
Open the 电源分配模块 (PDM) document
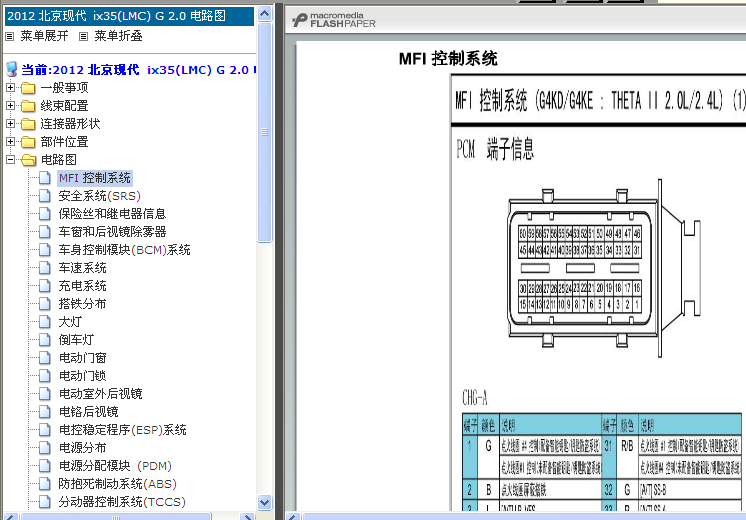[x=115, y=466]
